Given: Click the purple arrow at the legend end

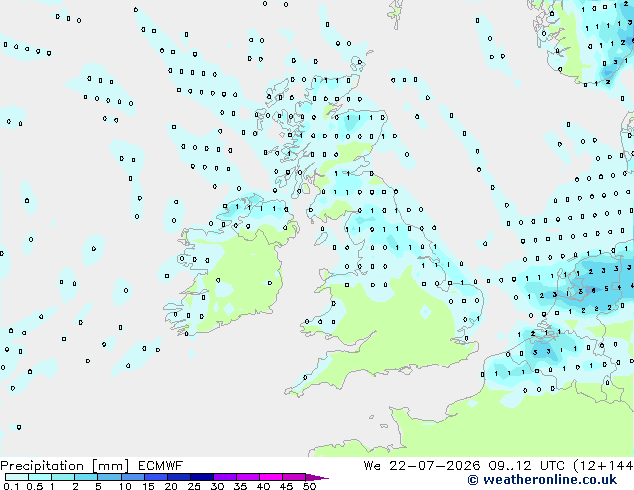Looking at the screenshot, I should point(317,477).
